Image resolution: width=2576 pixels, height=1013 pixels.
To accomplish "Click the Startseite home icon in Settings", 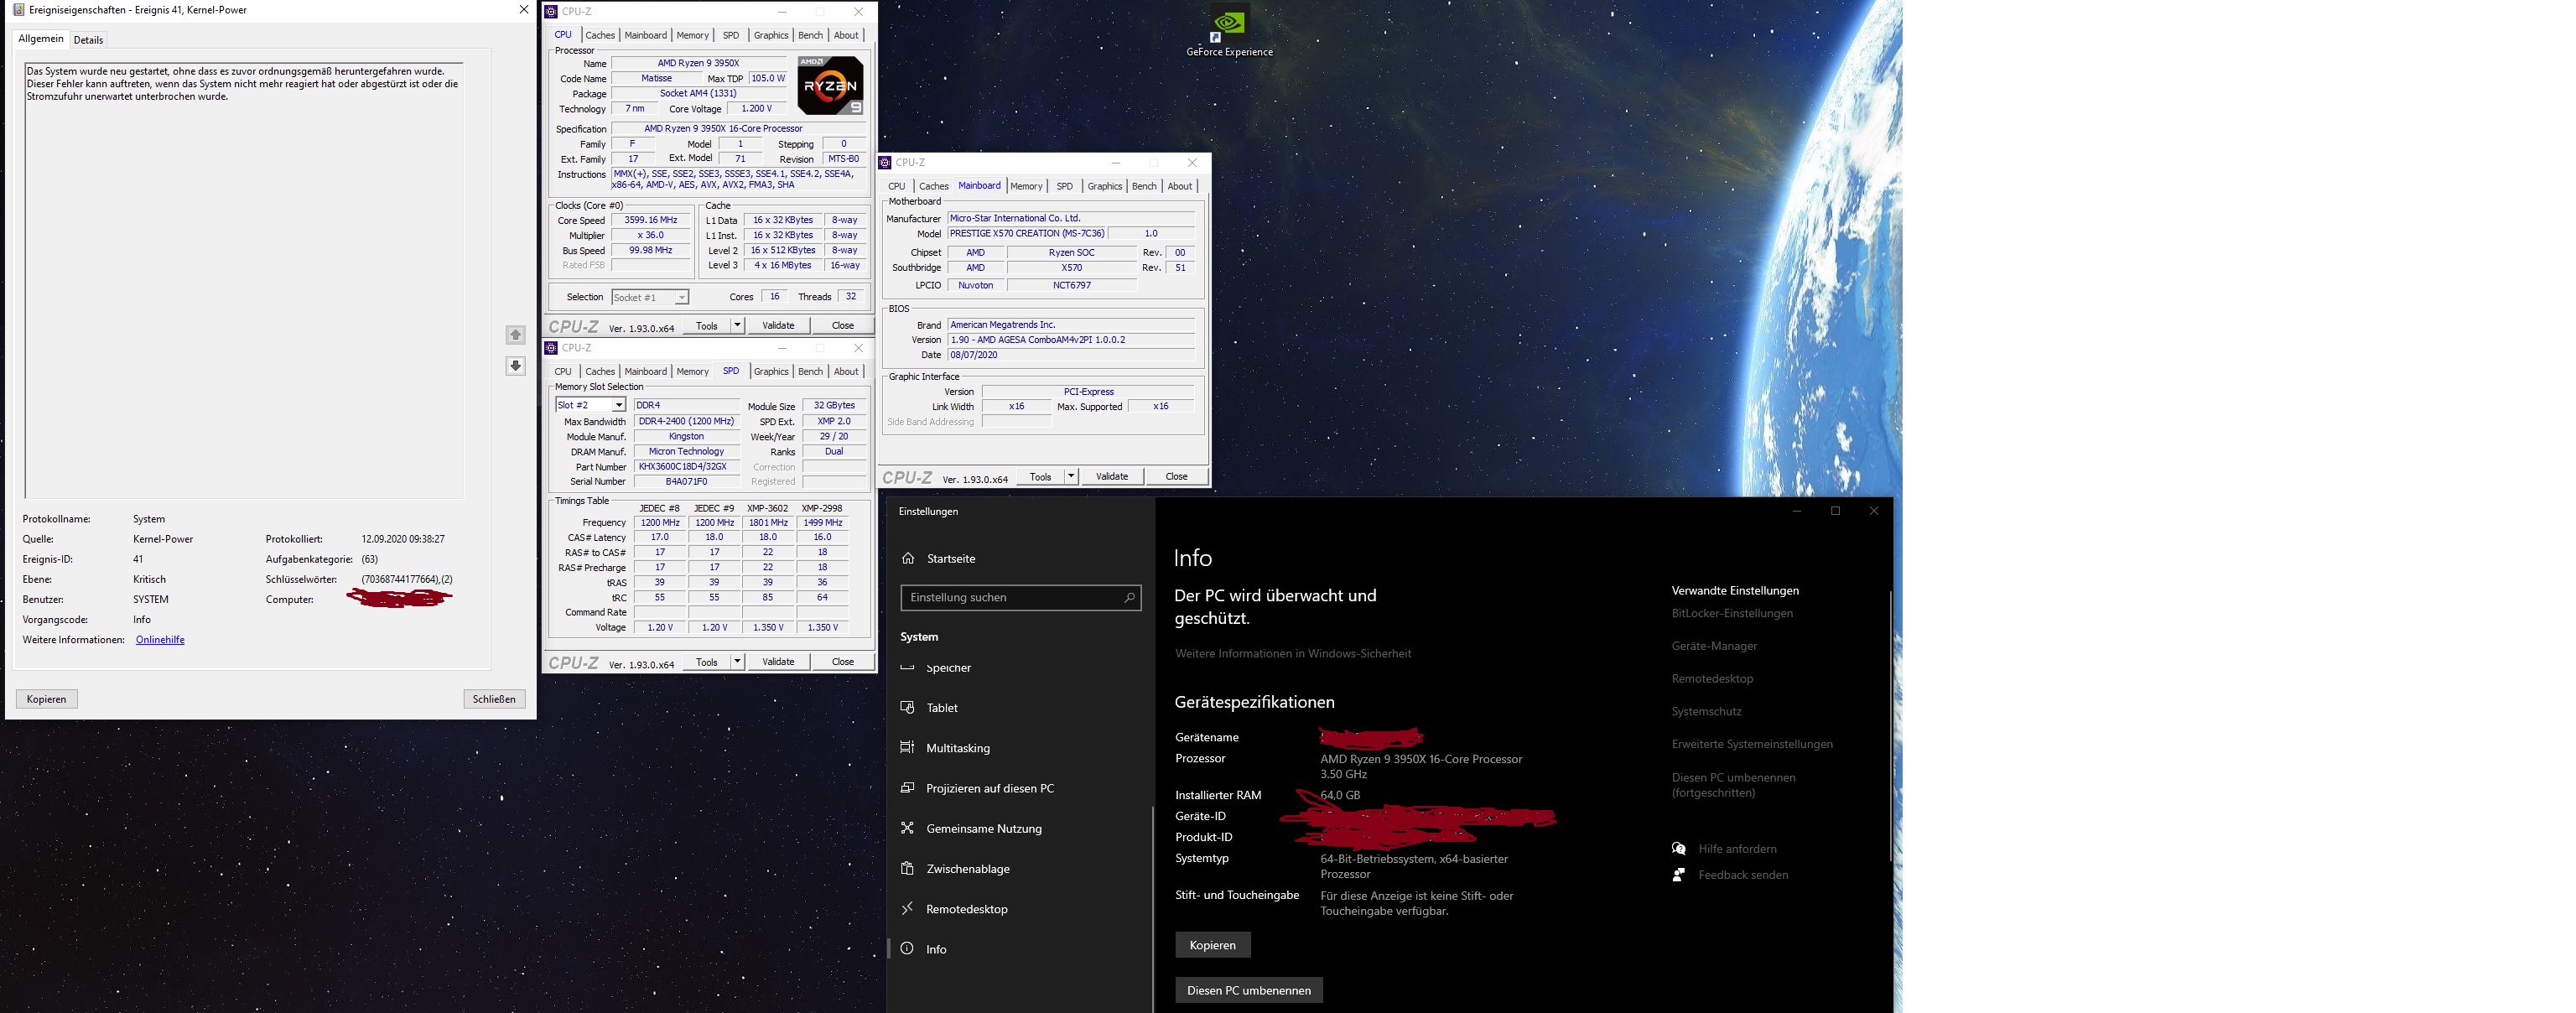I will click(908, 558).
